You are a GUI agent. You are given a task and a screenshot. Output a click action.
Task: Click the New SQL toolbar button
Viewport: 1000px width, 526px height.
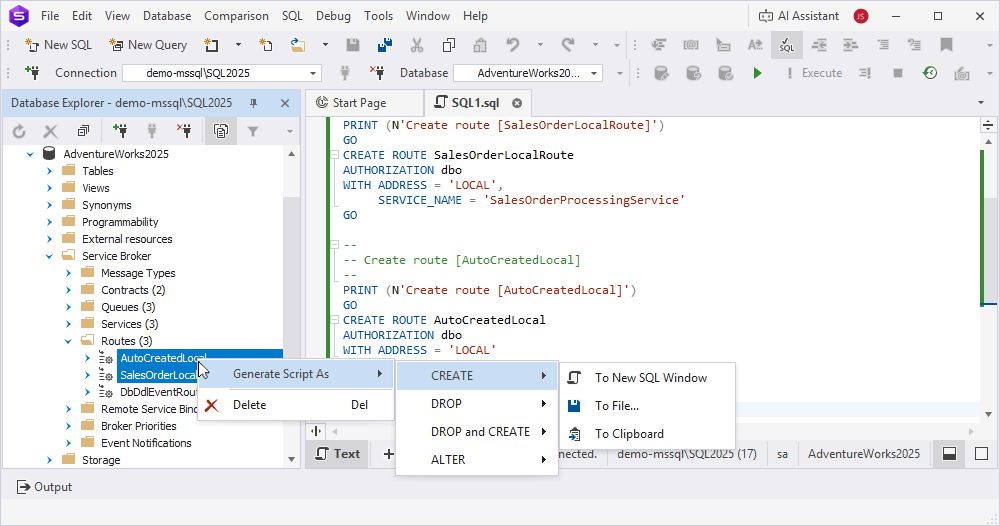click(58, 45)
